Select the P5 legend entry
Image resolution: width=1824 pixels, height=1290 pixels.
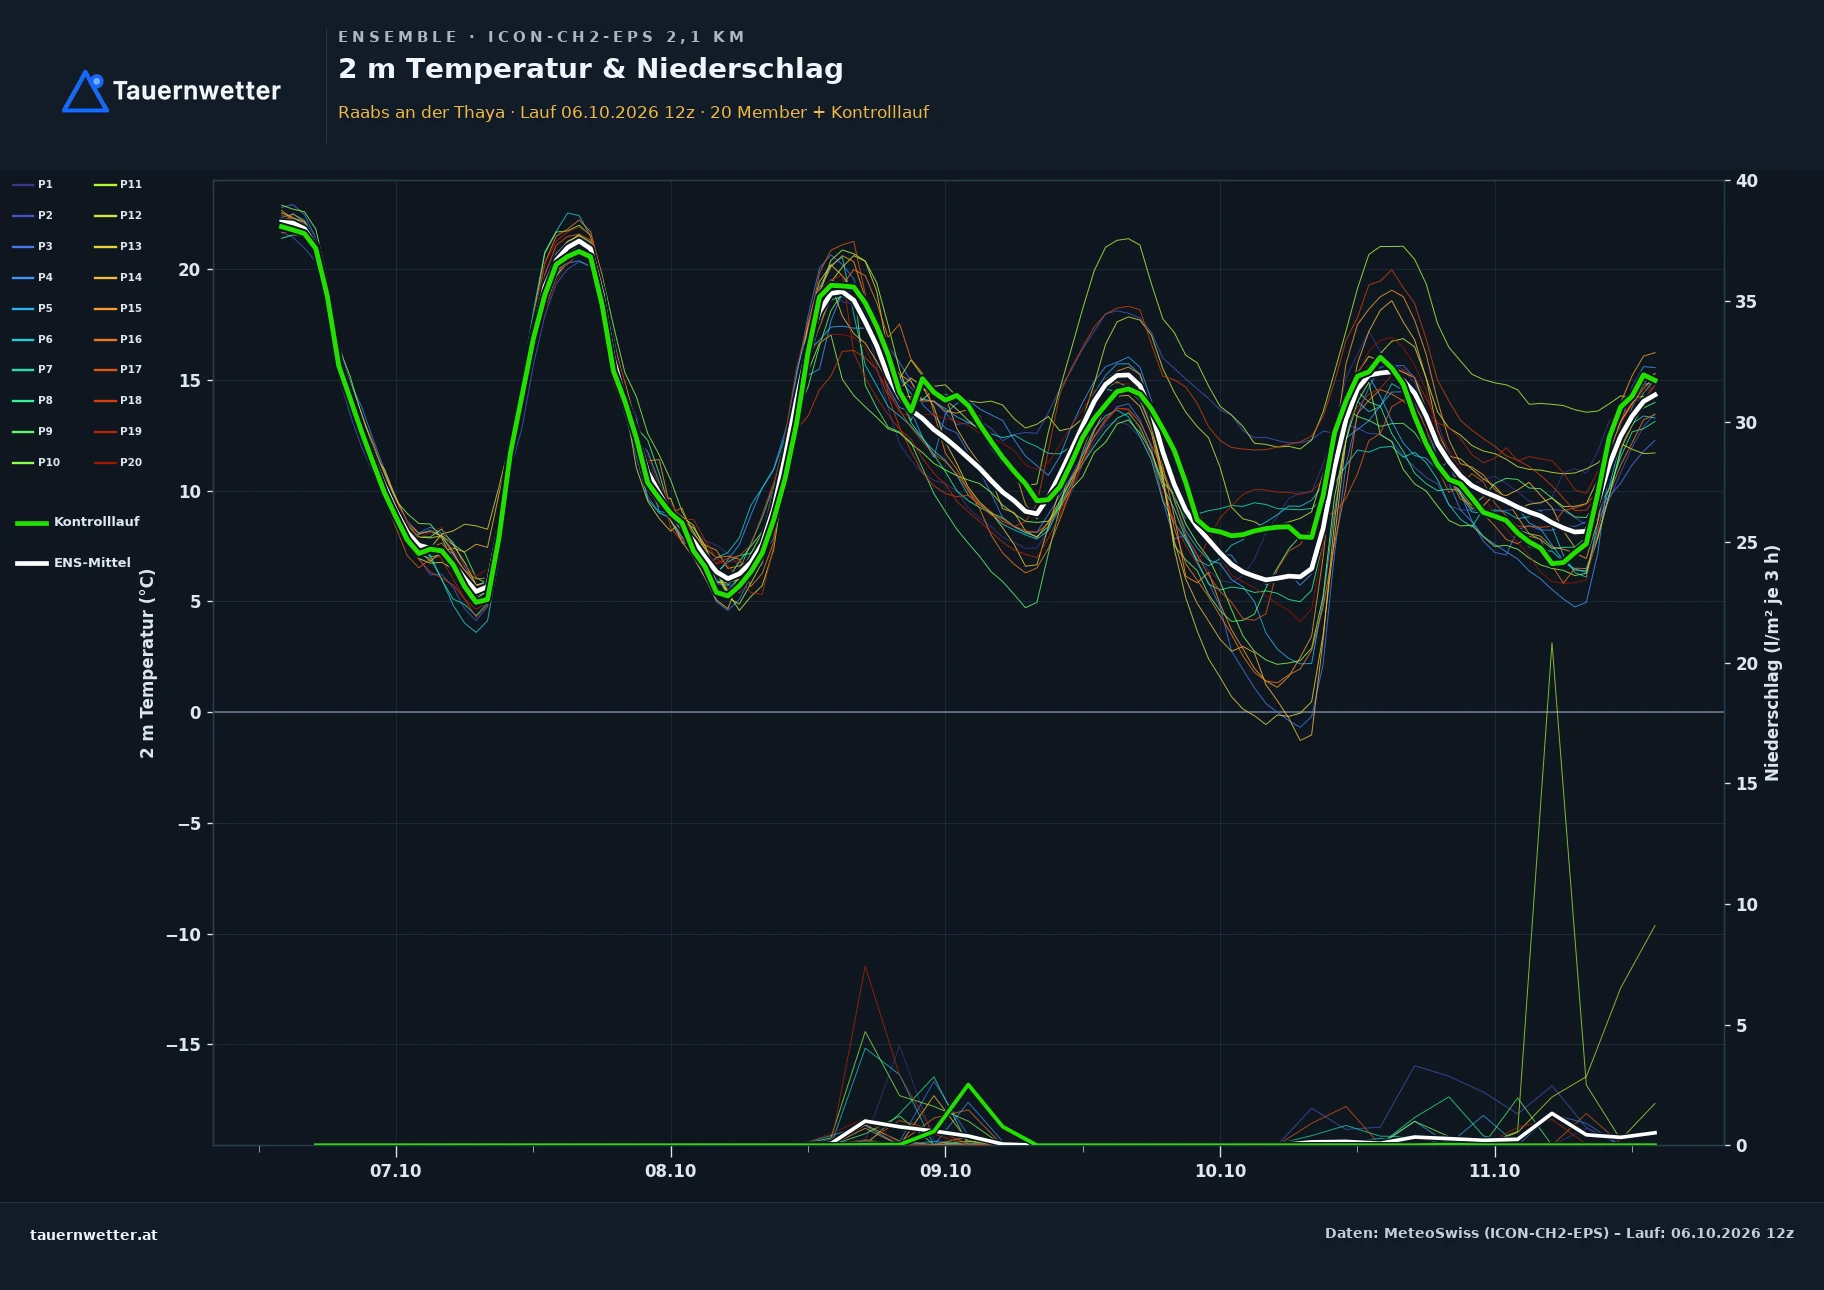coord(33,308)
